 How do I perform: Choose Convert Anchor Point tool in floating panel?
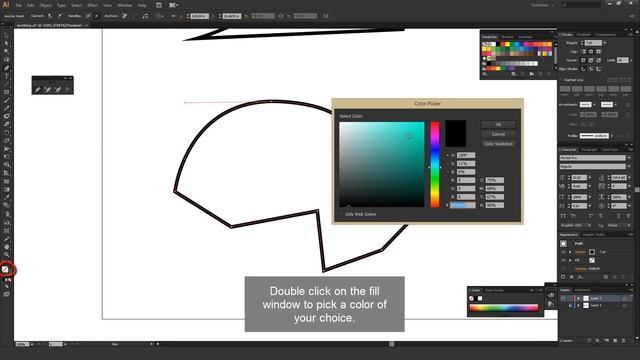[67, 89]
